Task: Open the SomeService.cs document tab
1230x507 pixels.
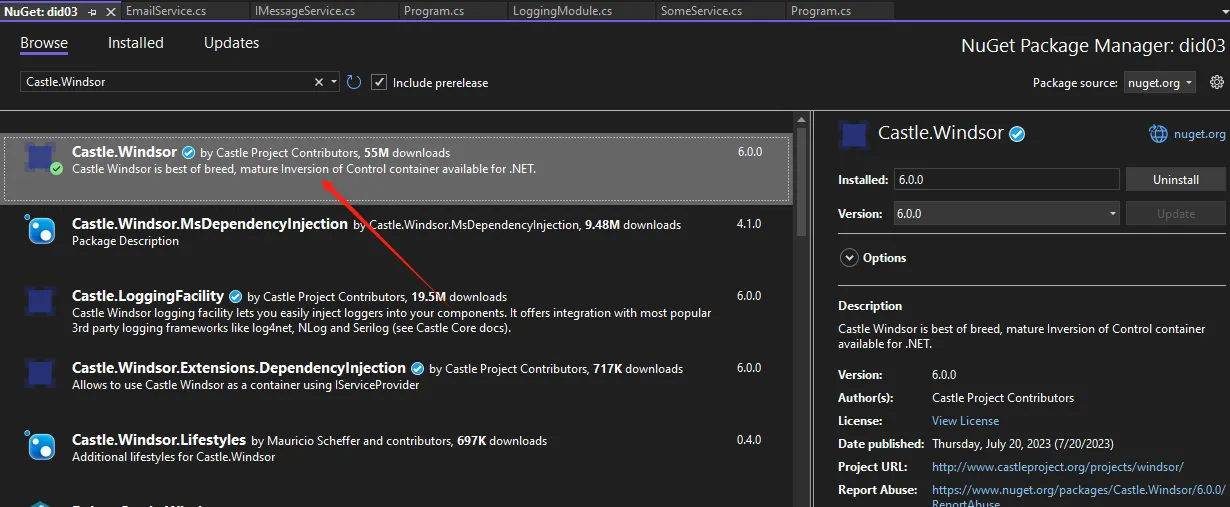Action: tap(702, 11)
